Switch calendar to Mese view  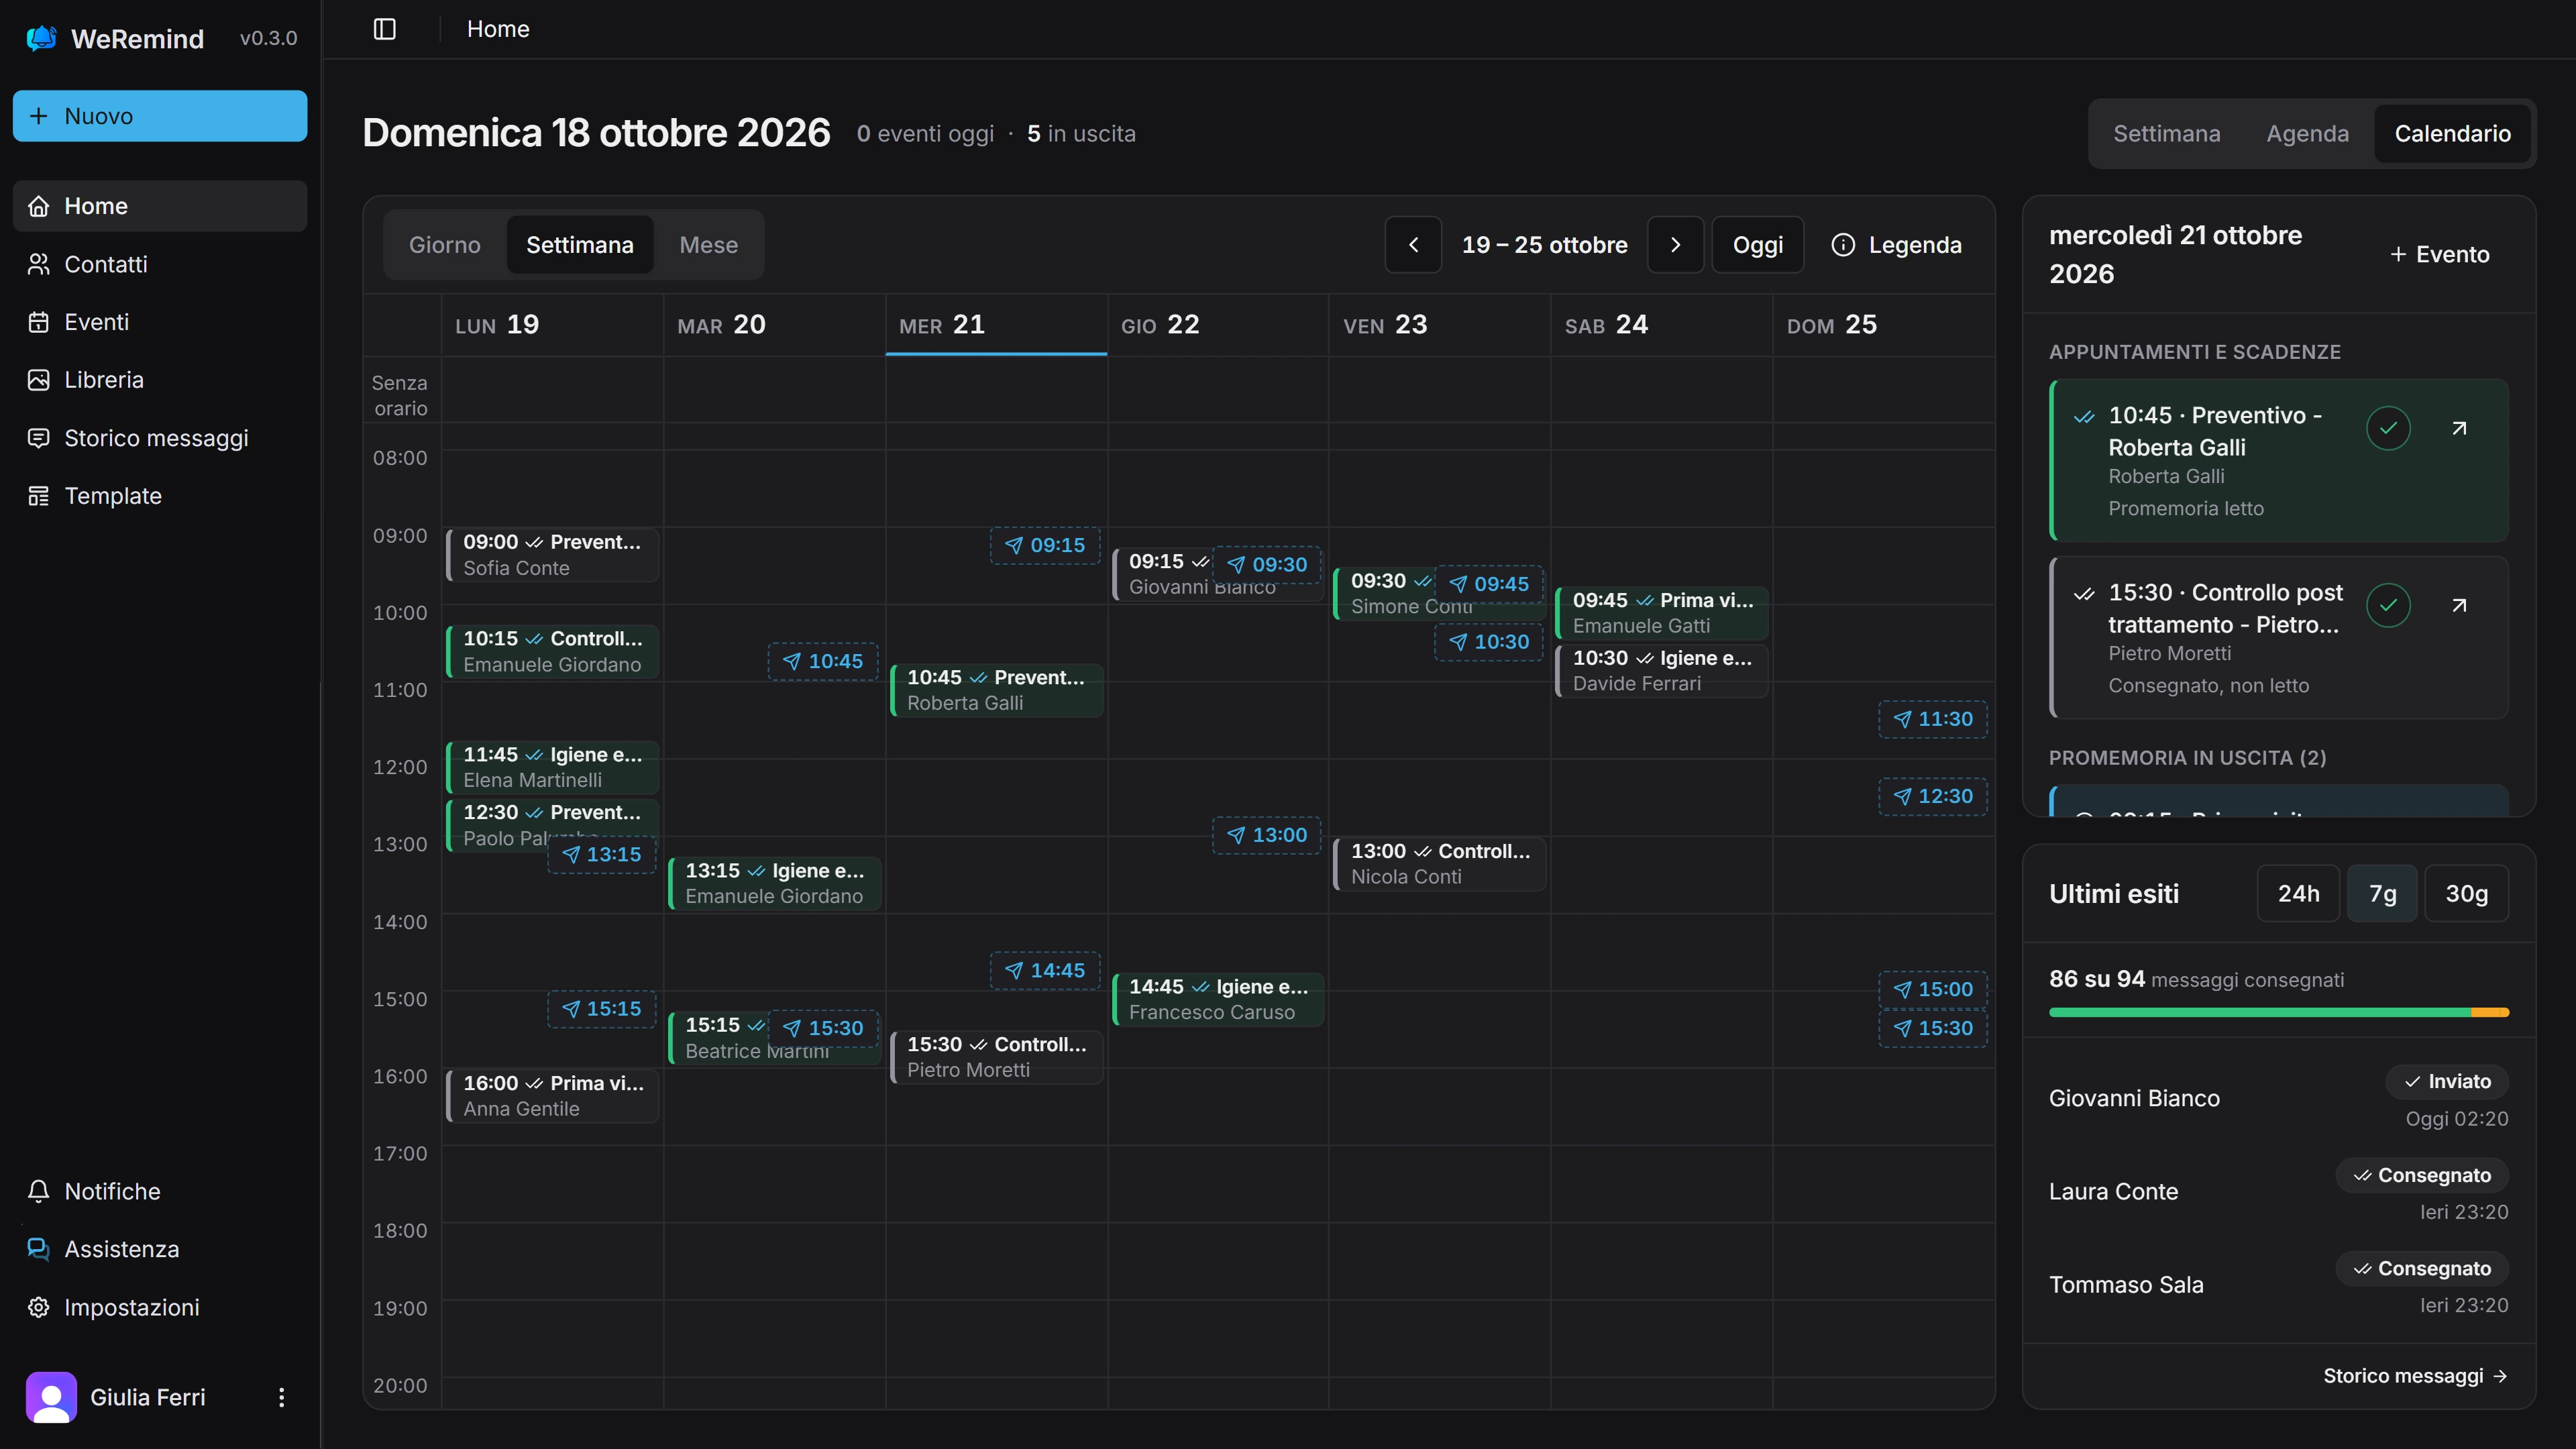pos(708,245)
